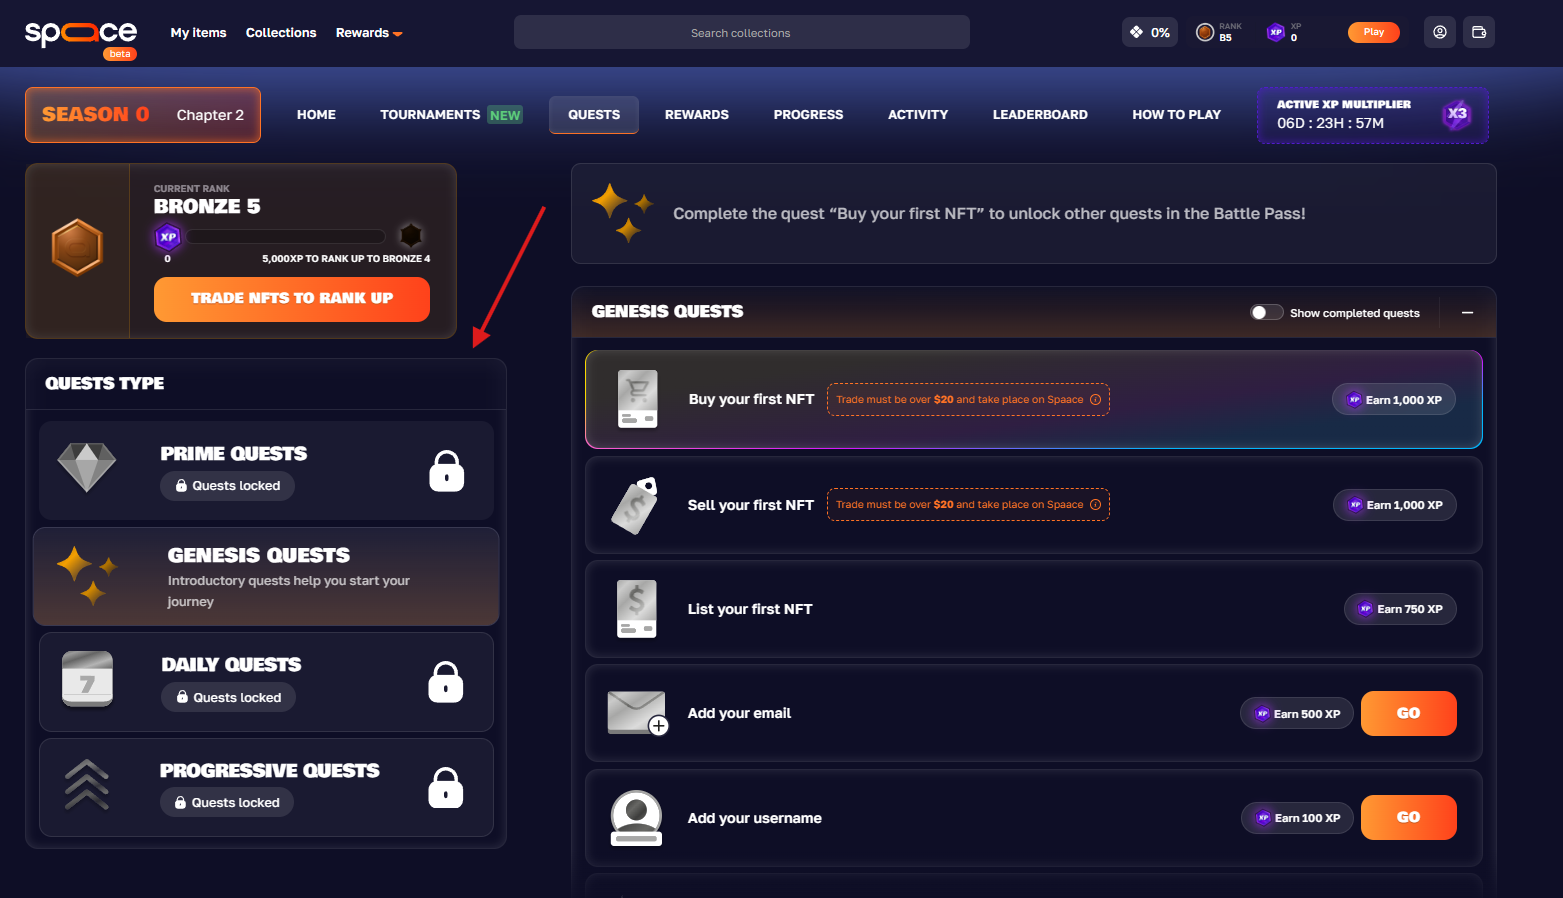Open the Tournaments tab
The width and height of the screenshot is (1563, 898).
coord(449,115)
